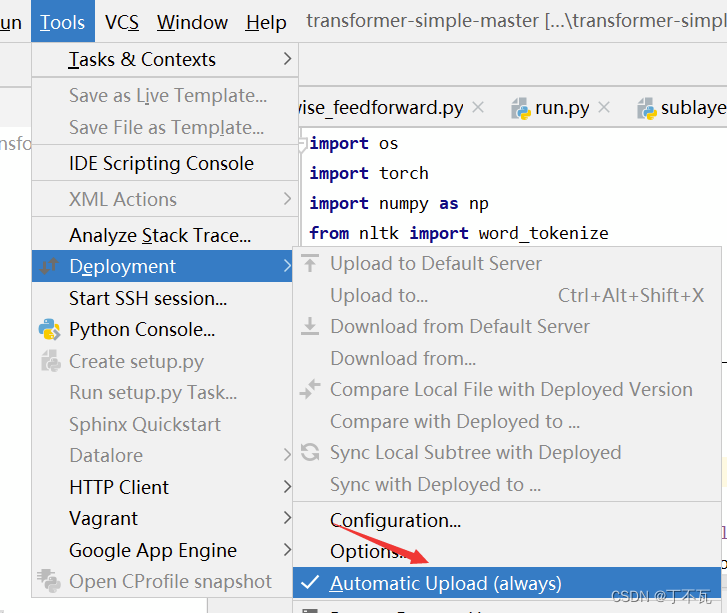Open the Window menu
The width and height of the screenshot is (727, 613).
pos(192,22)
